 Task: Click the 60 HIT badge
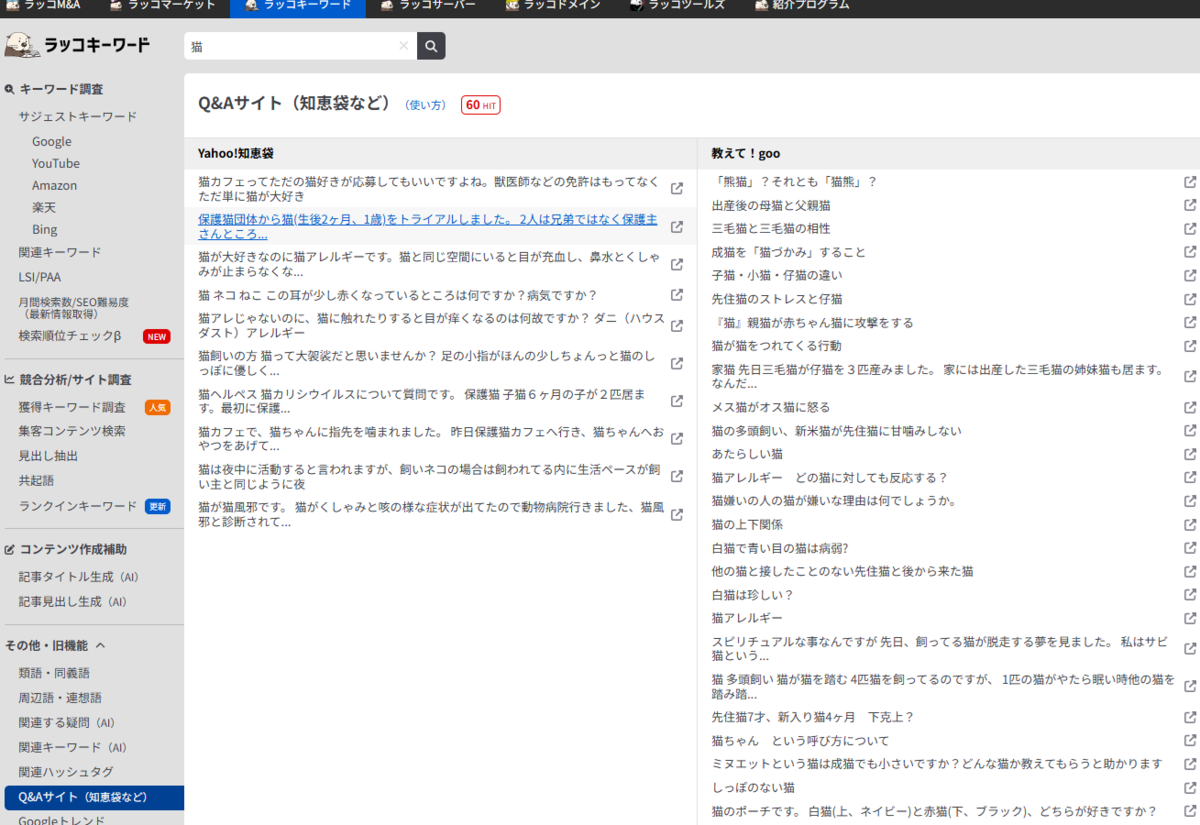481,105
